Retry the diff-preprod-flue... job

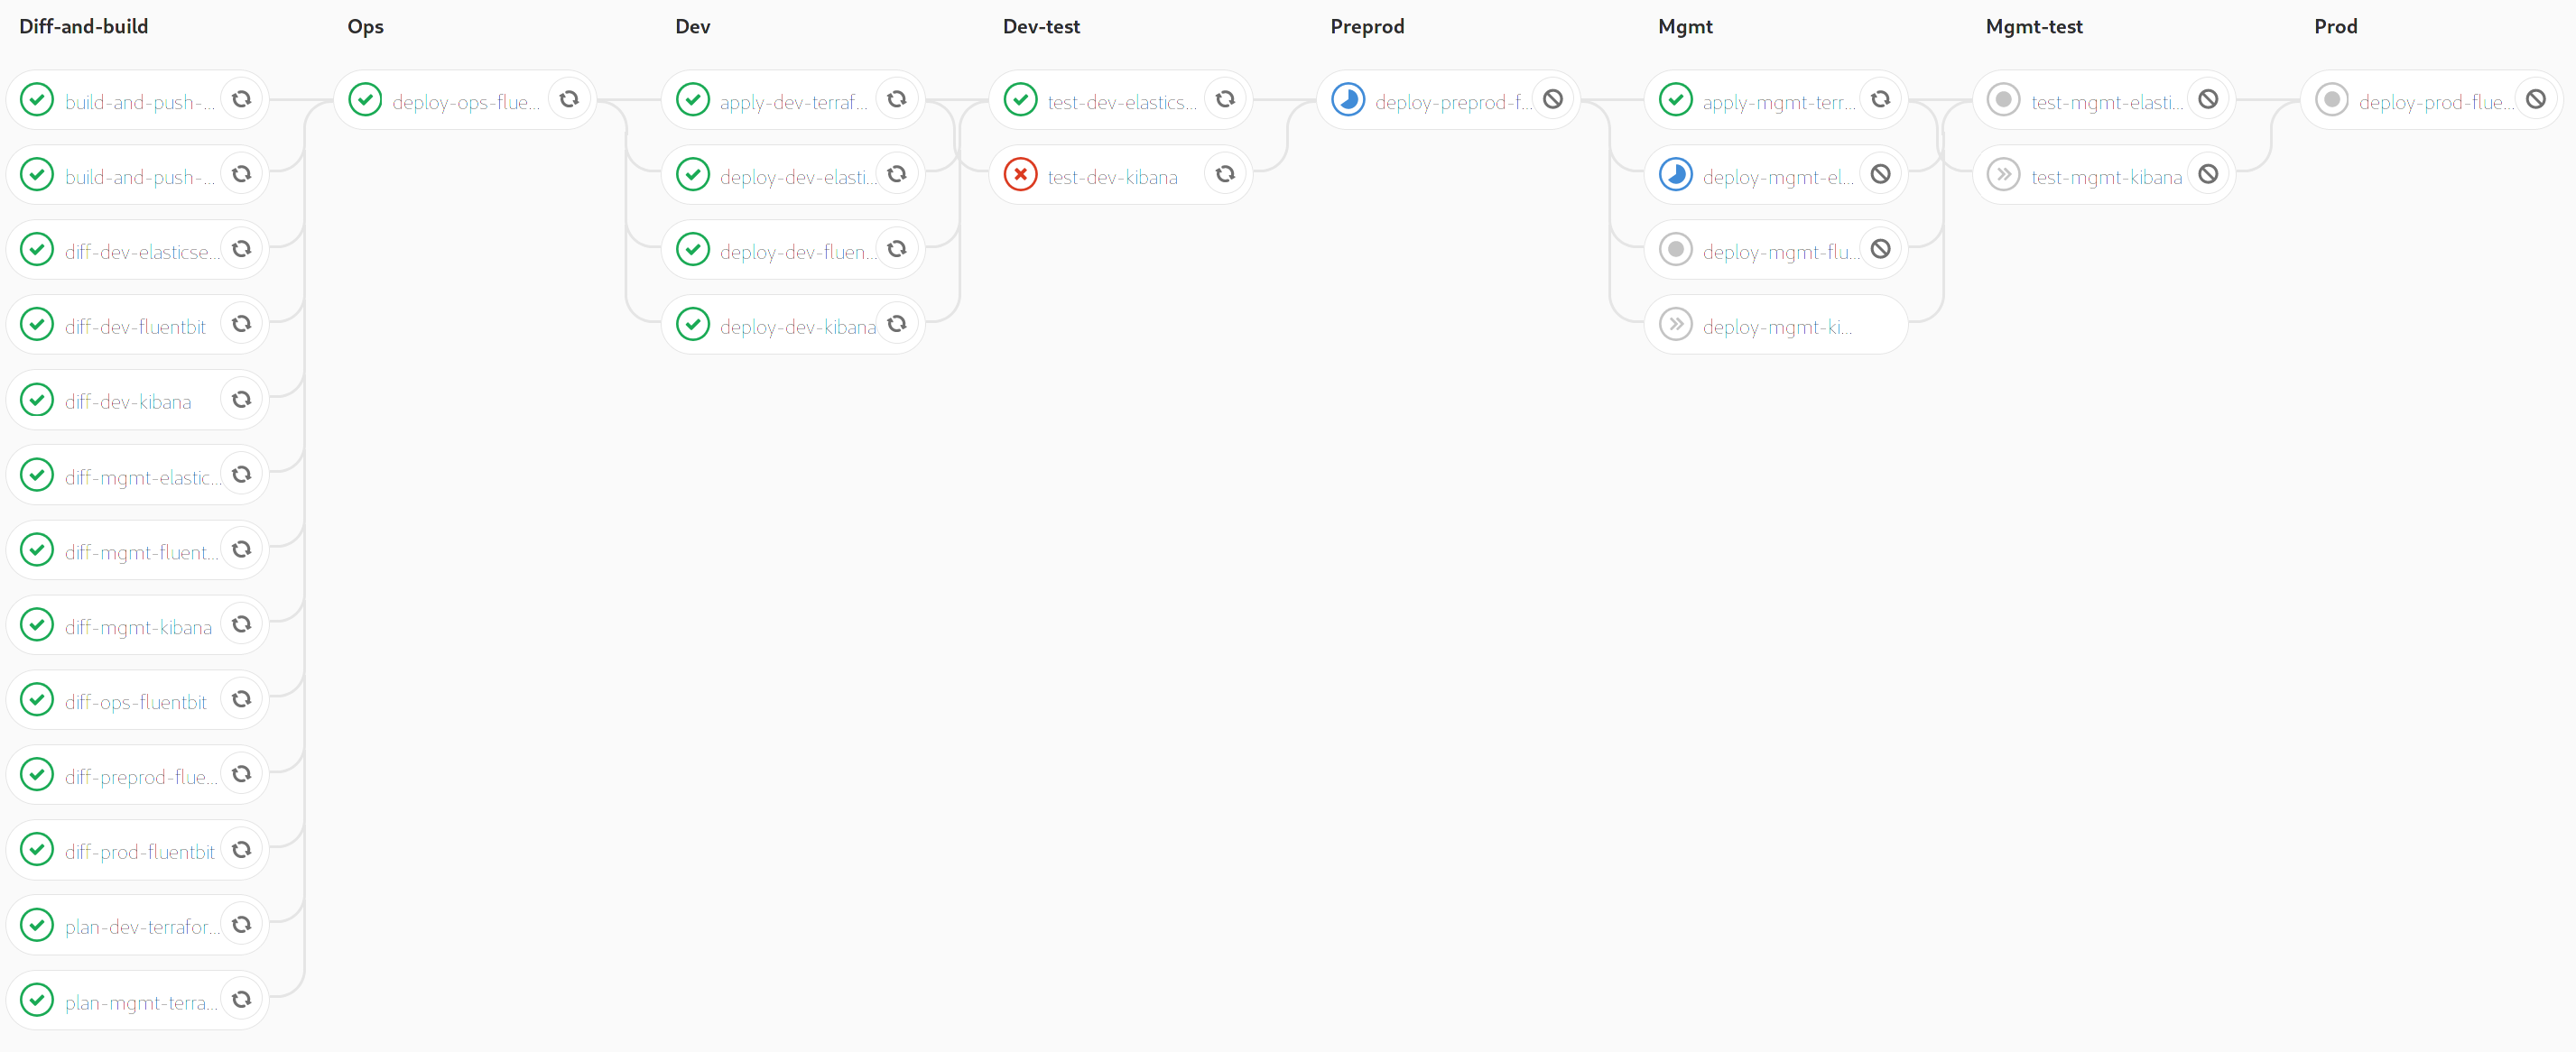tap(241, 774)
